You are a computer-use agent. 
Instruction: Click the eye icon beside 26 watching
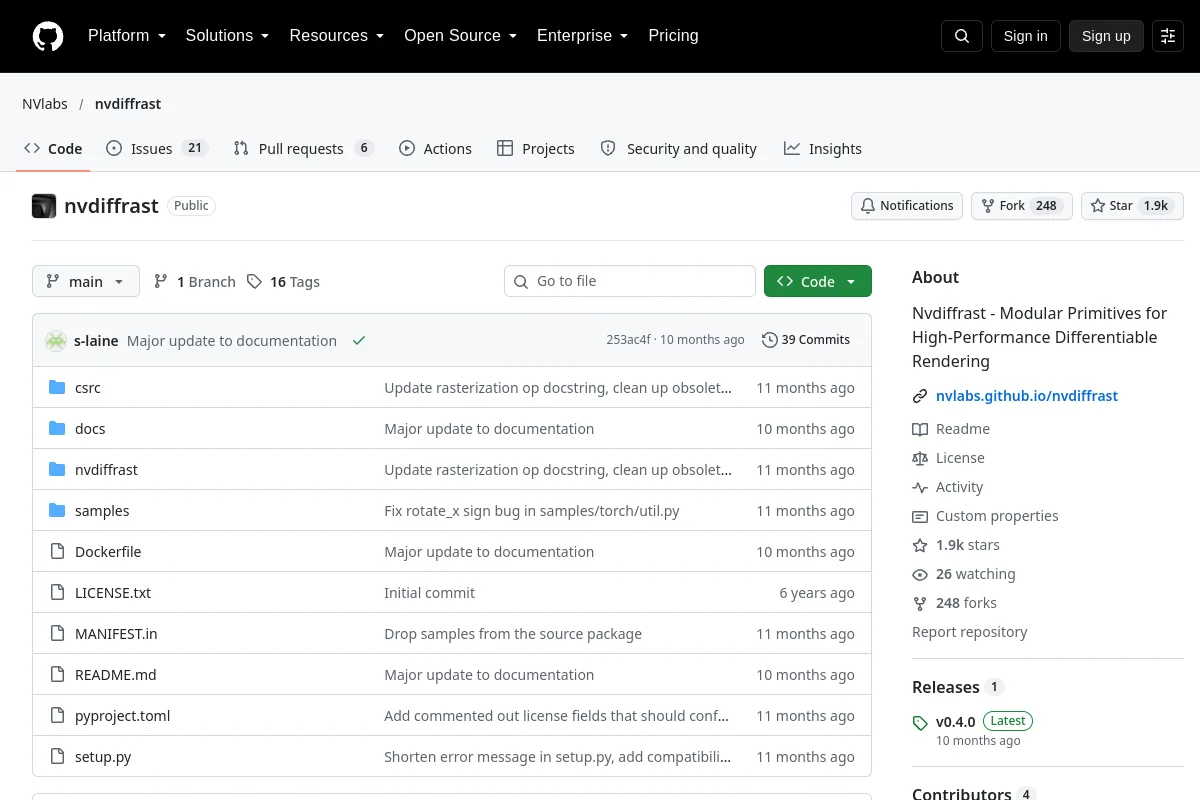(x=920, y=574)
